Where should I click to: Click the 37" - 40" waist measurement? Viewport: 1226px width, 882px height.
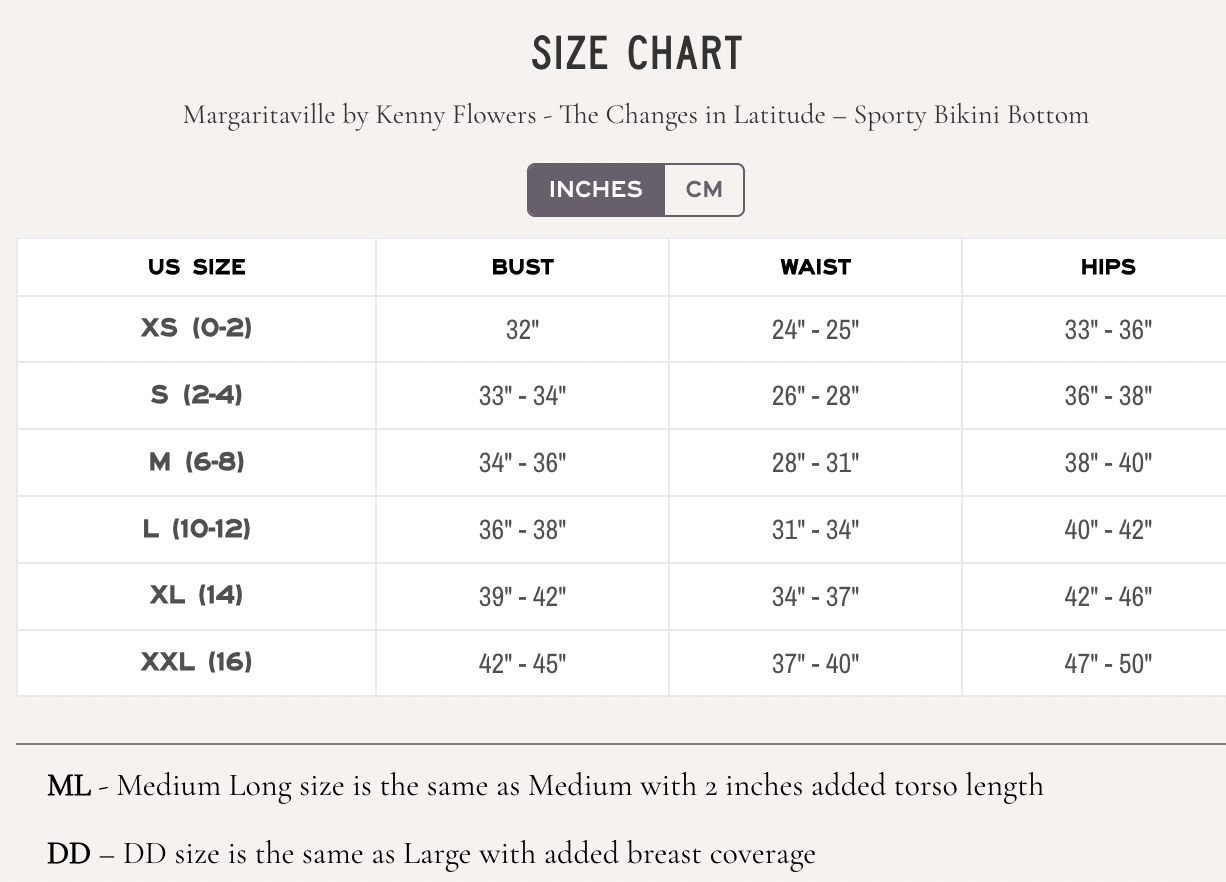coord(815,662)
